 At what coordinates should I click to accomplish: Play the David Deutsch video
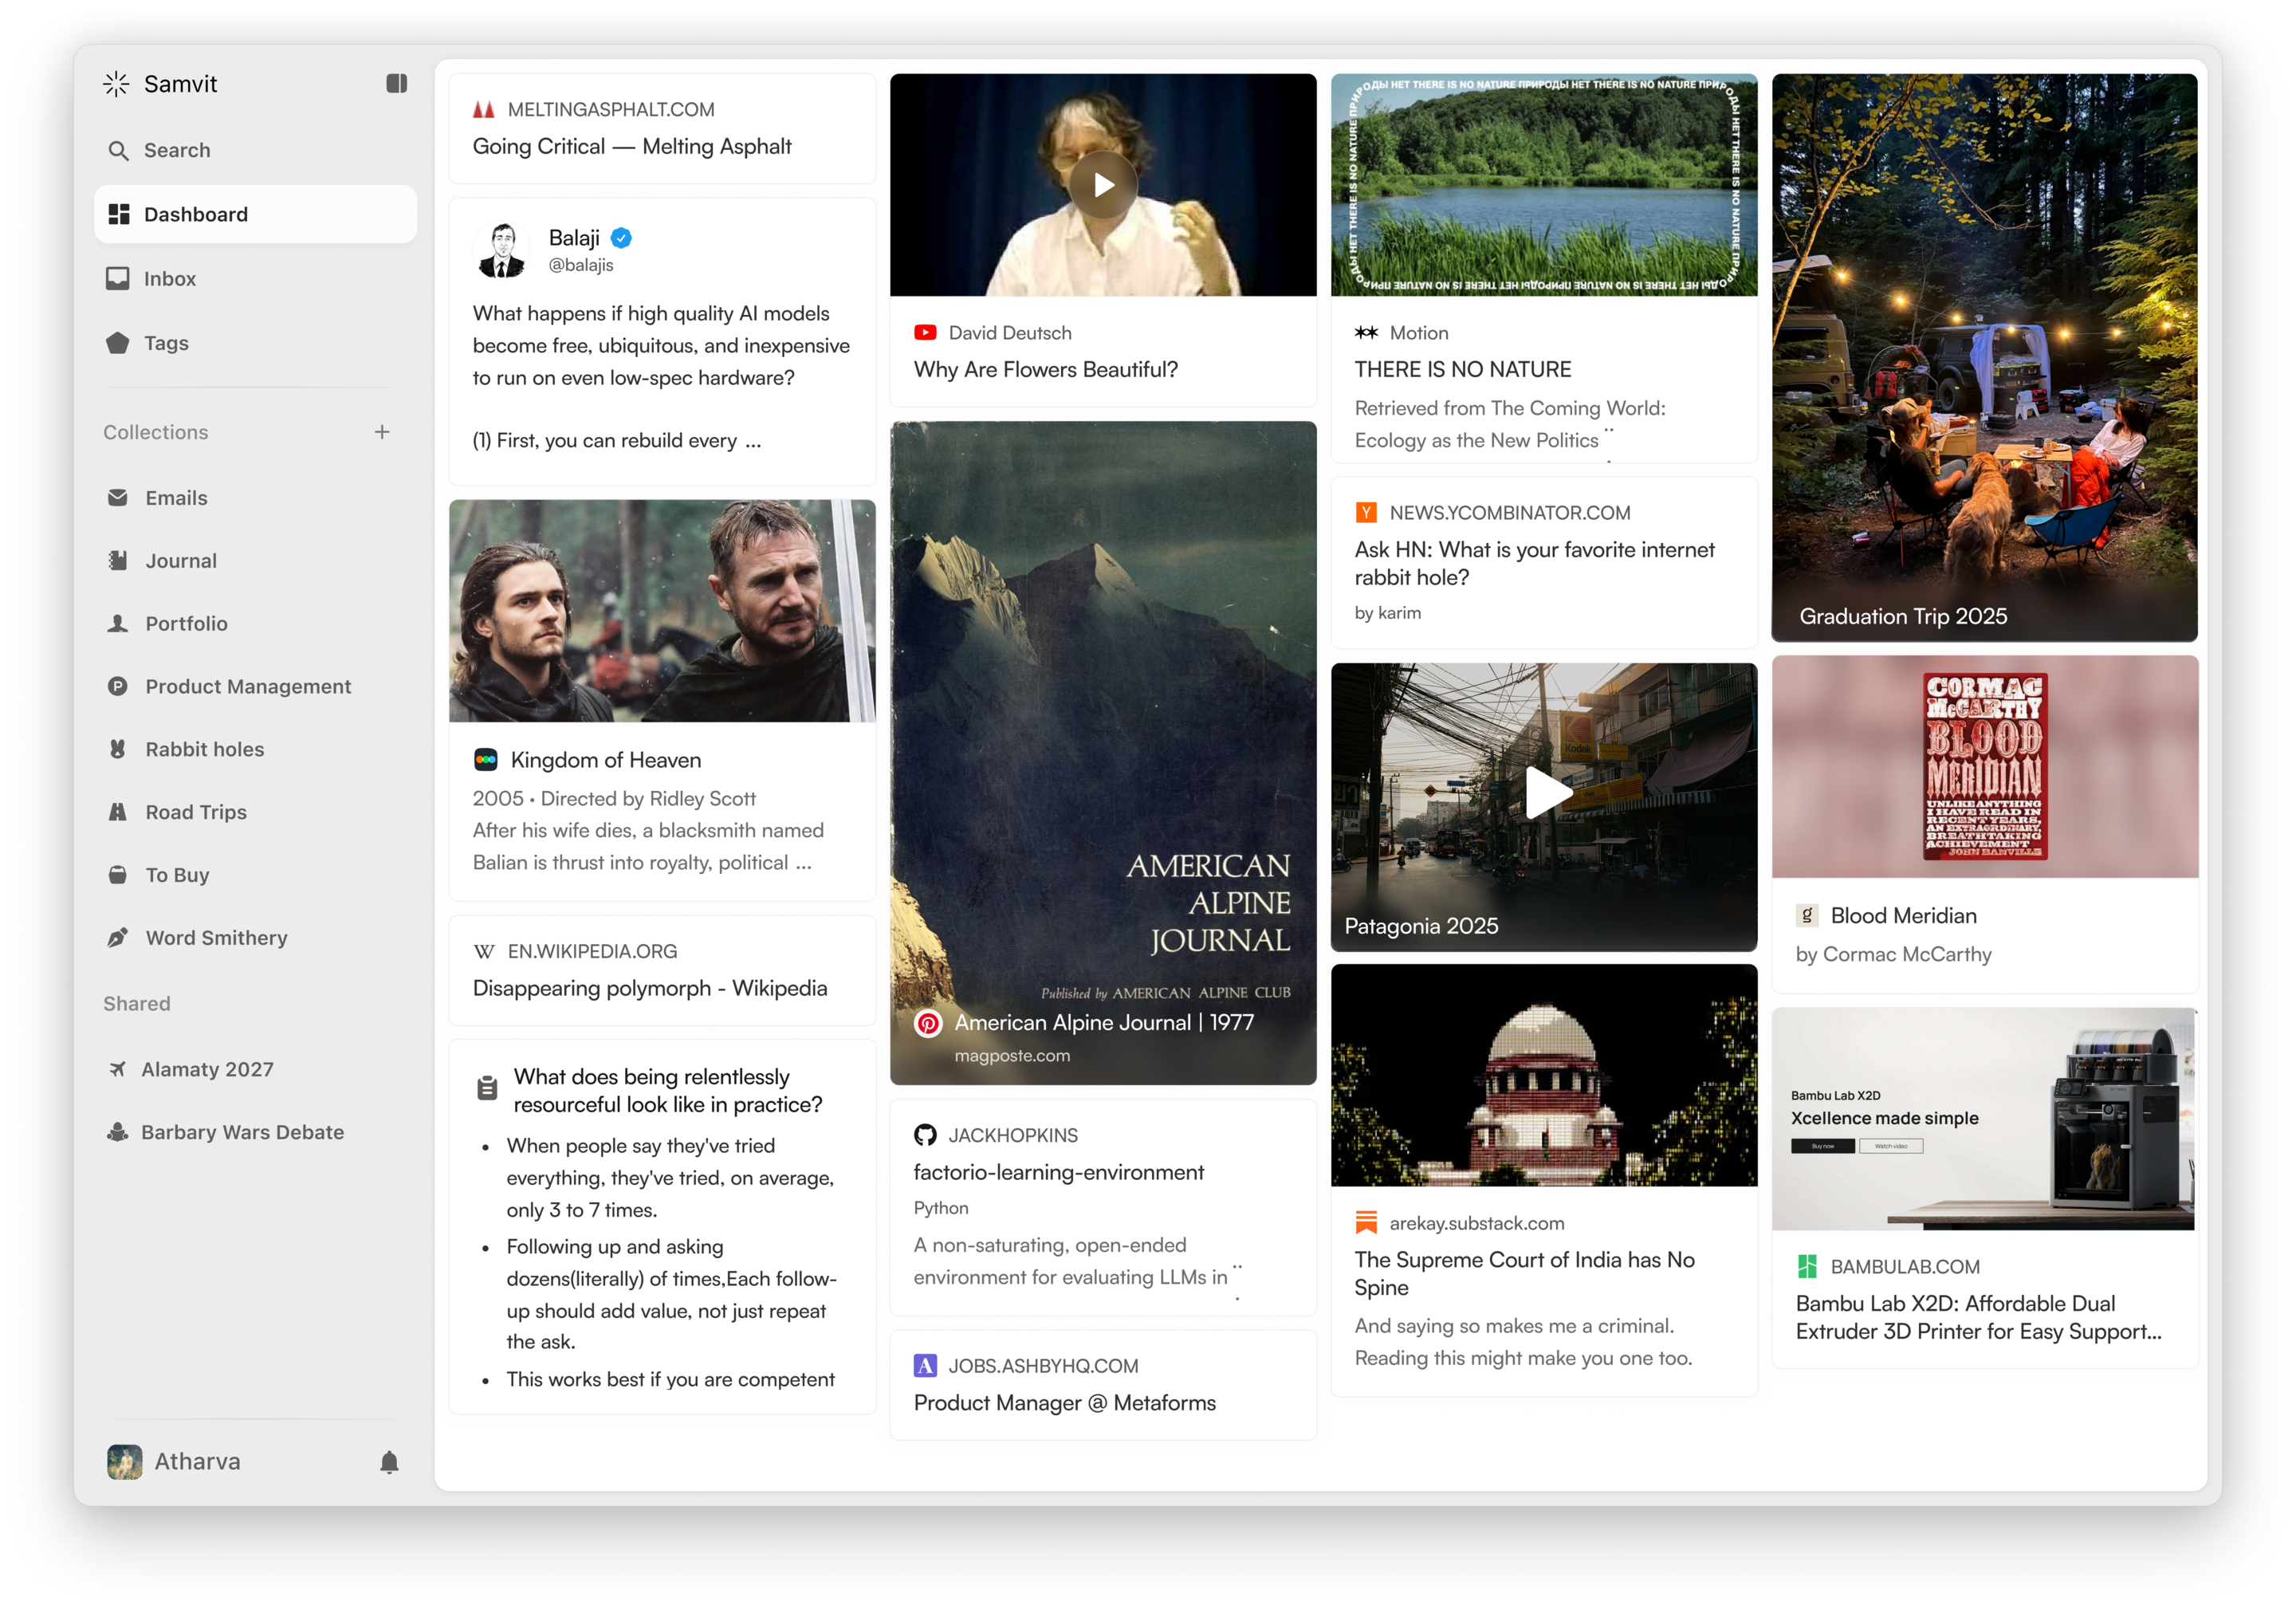tap(1104, 185)
